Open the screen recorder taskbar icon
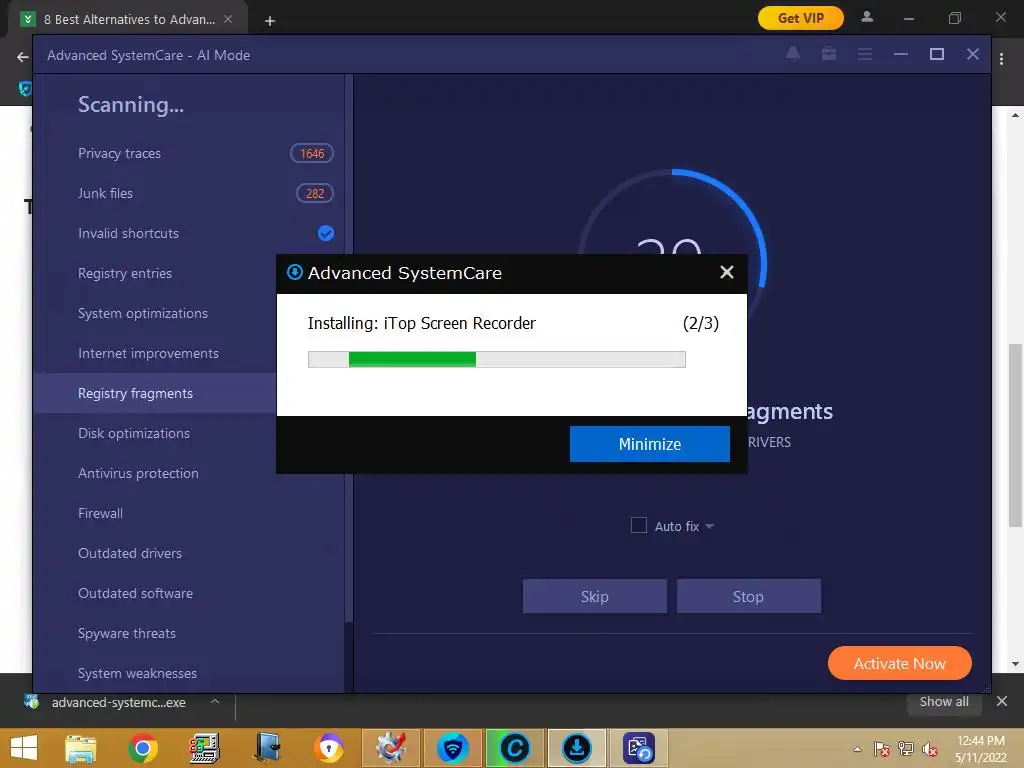This screenshot has width=1024, height=768. 638,748
